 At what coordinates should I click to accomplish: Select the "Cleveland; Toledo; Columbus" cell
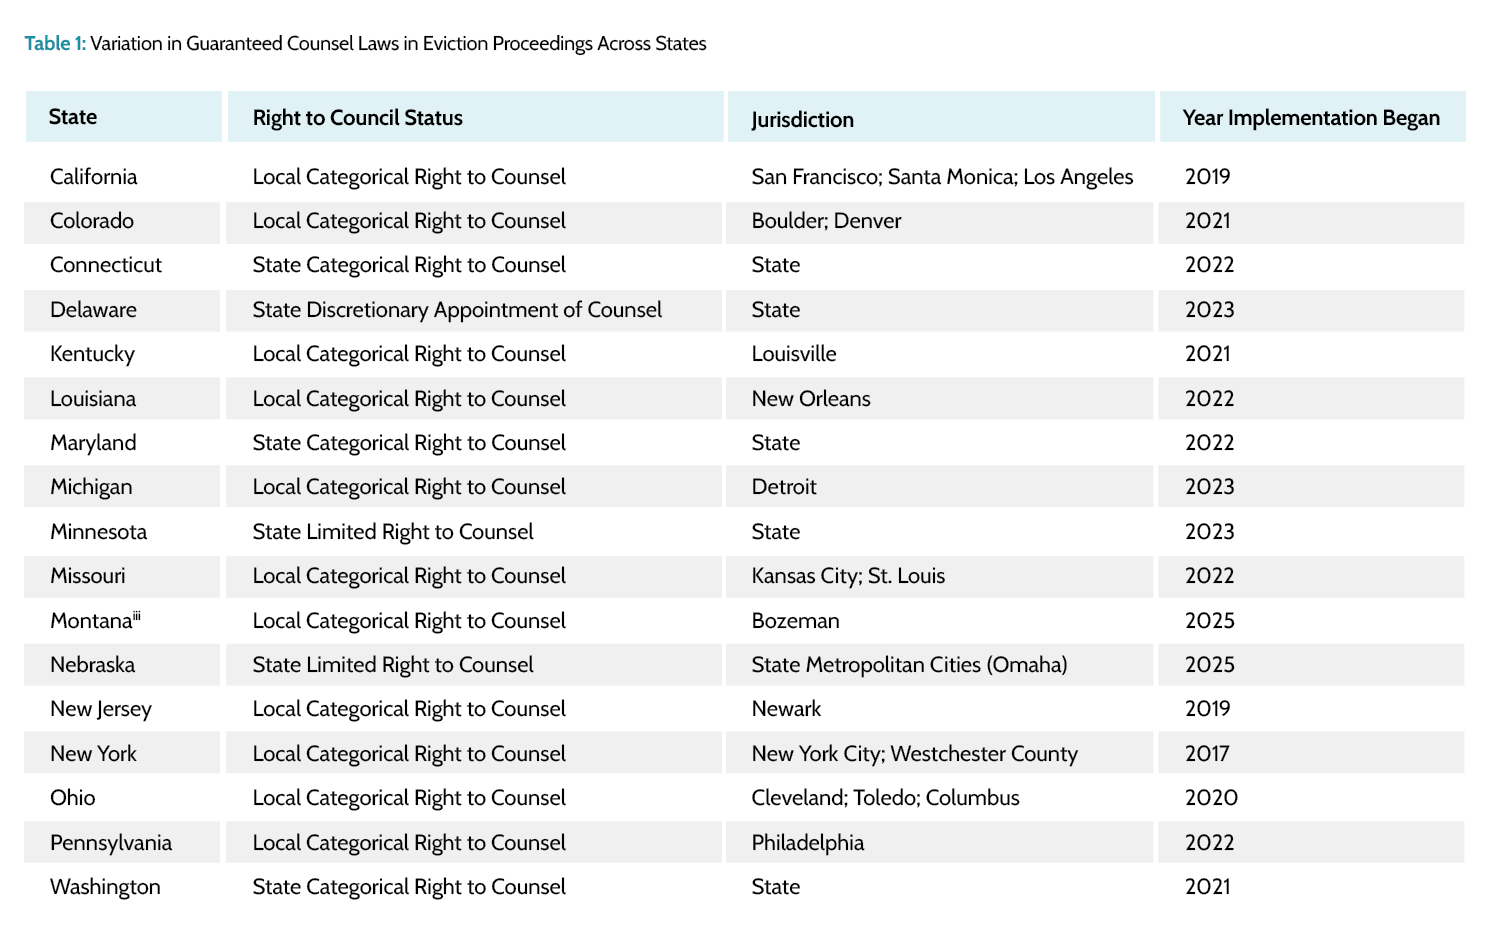[885, 798]
